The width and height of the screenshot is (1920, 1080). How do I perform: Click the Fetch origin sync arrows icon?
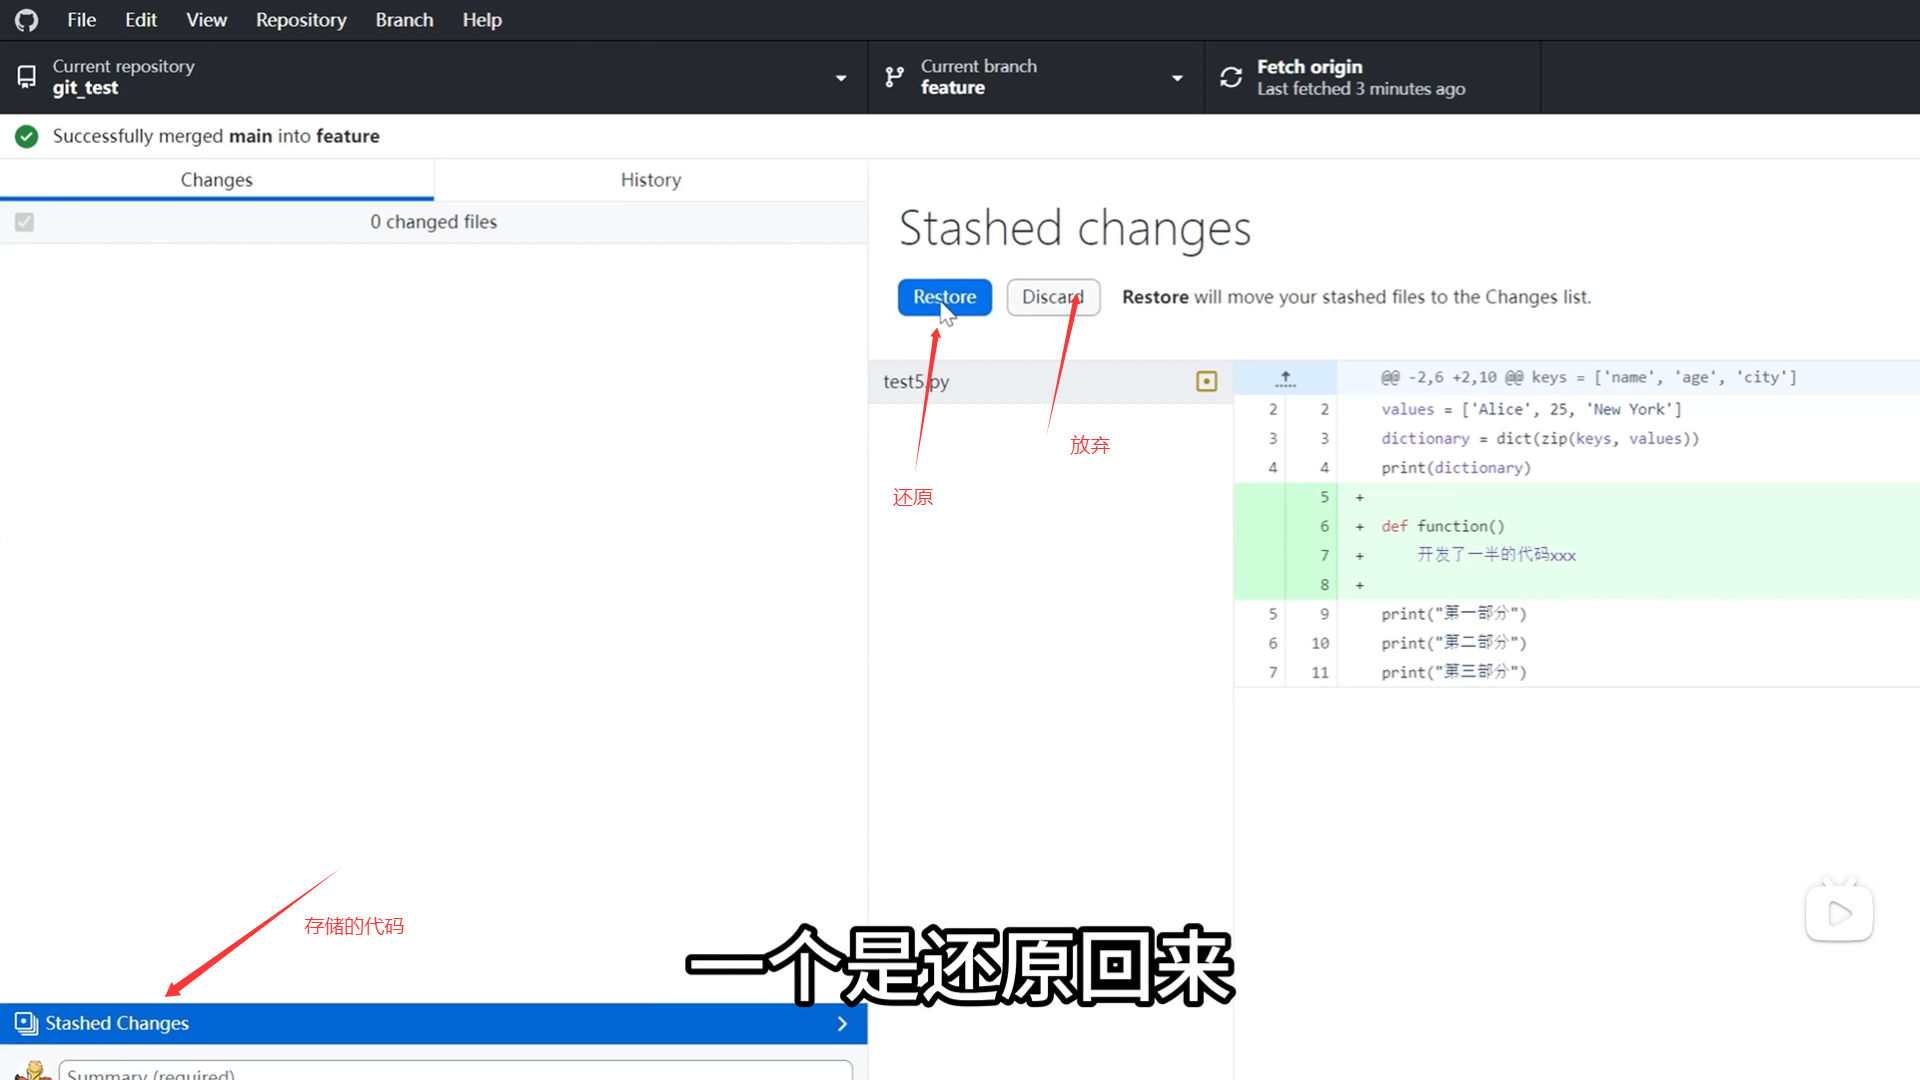coord(1231,77)
